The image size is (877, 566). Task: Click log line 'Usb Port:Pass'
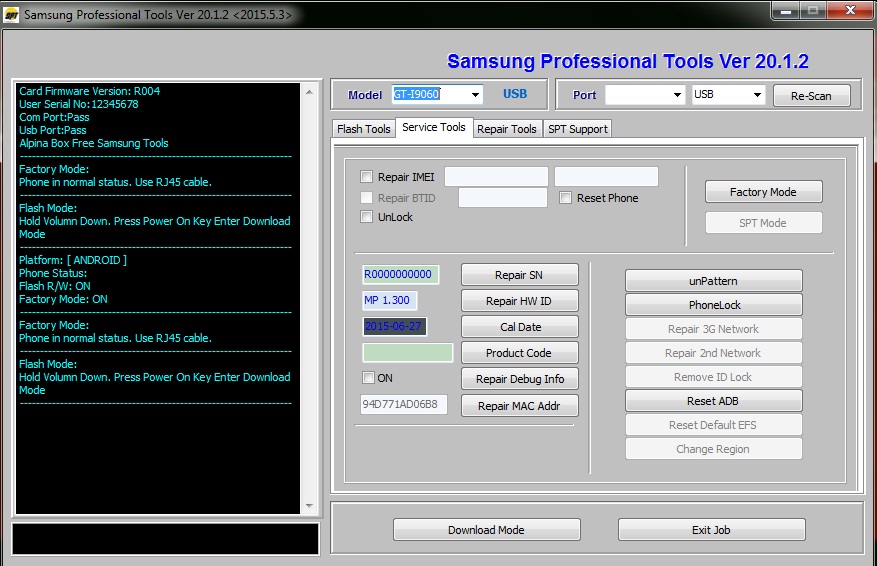(53, 130)
